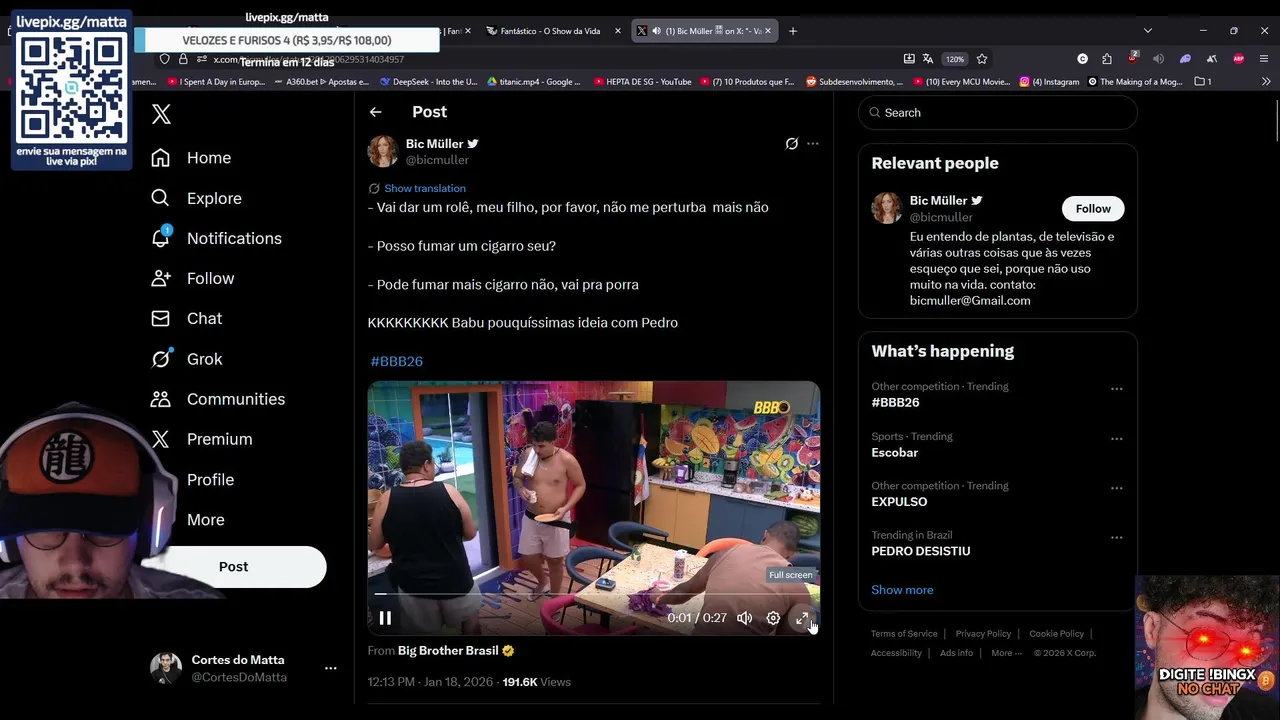Open video settings gear
1280x720 pixels.
[773, 618]
